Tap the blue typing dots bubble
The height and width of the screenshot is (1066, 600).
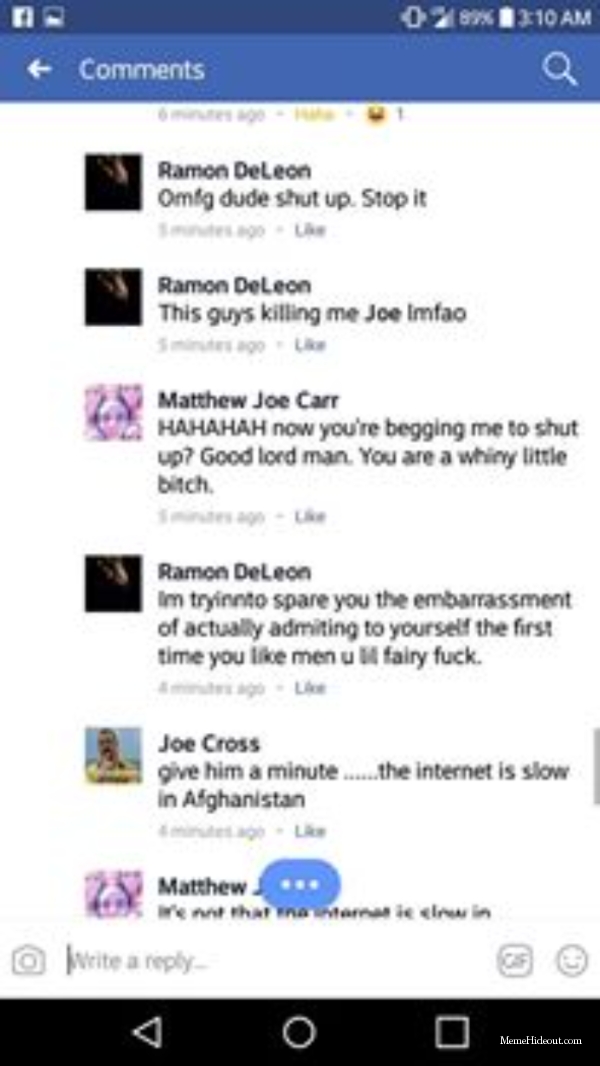click(300, 884)
